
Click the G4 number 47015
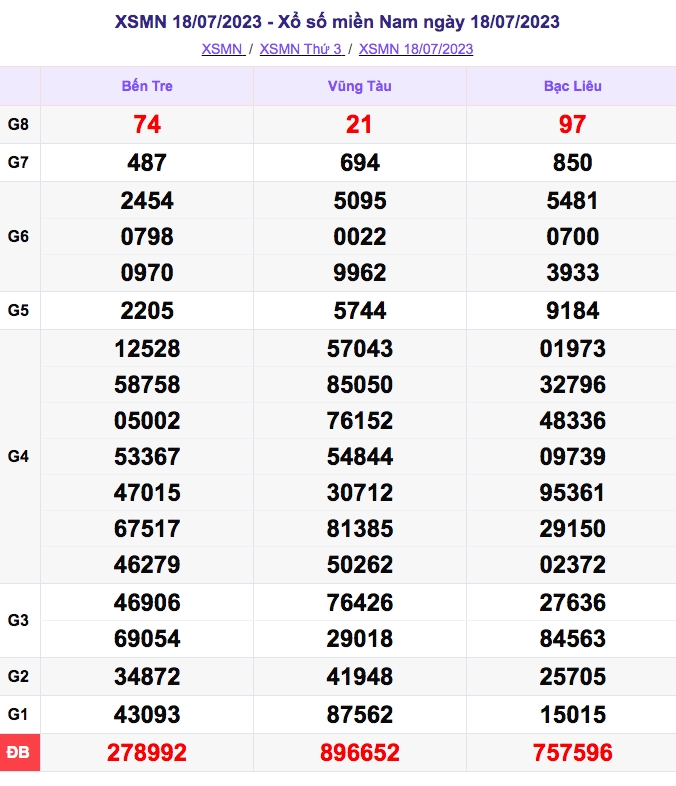coord(147,493)
